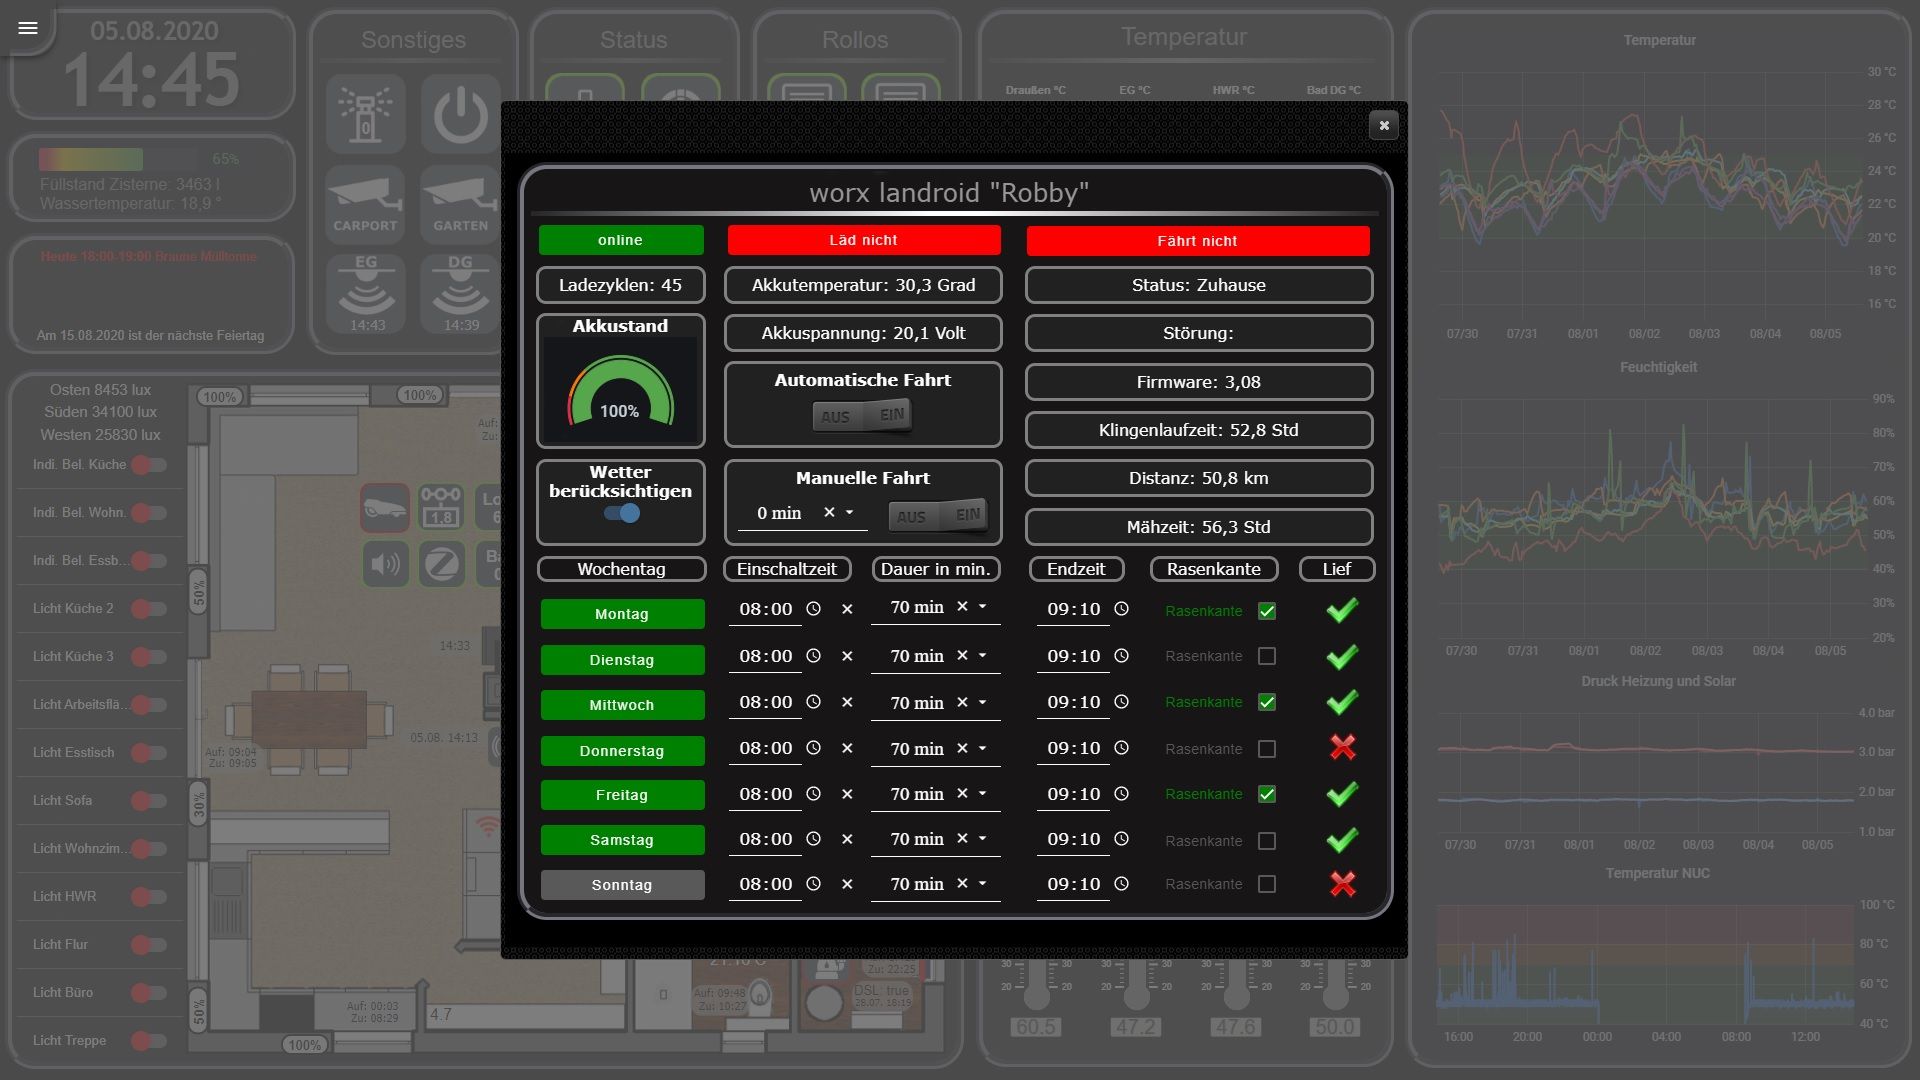Click the Samstag weekday button
The width and height of the screenshot is (1920, 1080).
coord(622,840)
